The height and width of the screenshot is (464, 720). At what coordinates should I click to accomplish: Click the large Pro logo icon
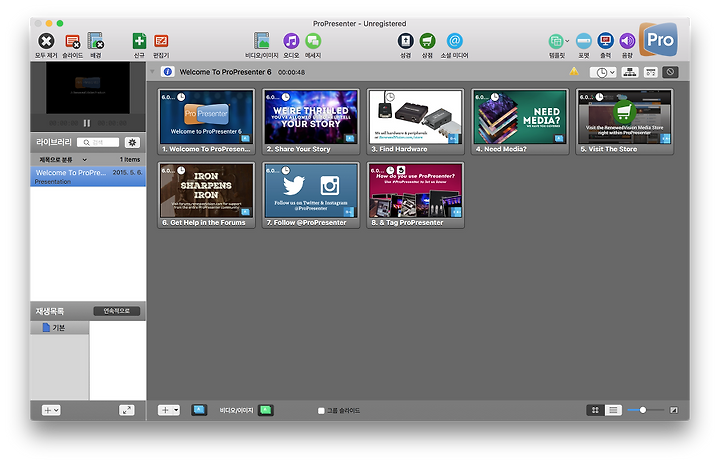pos(658,40)
